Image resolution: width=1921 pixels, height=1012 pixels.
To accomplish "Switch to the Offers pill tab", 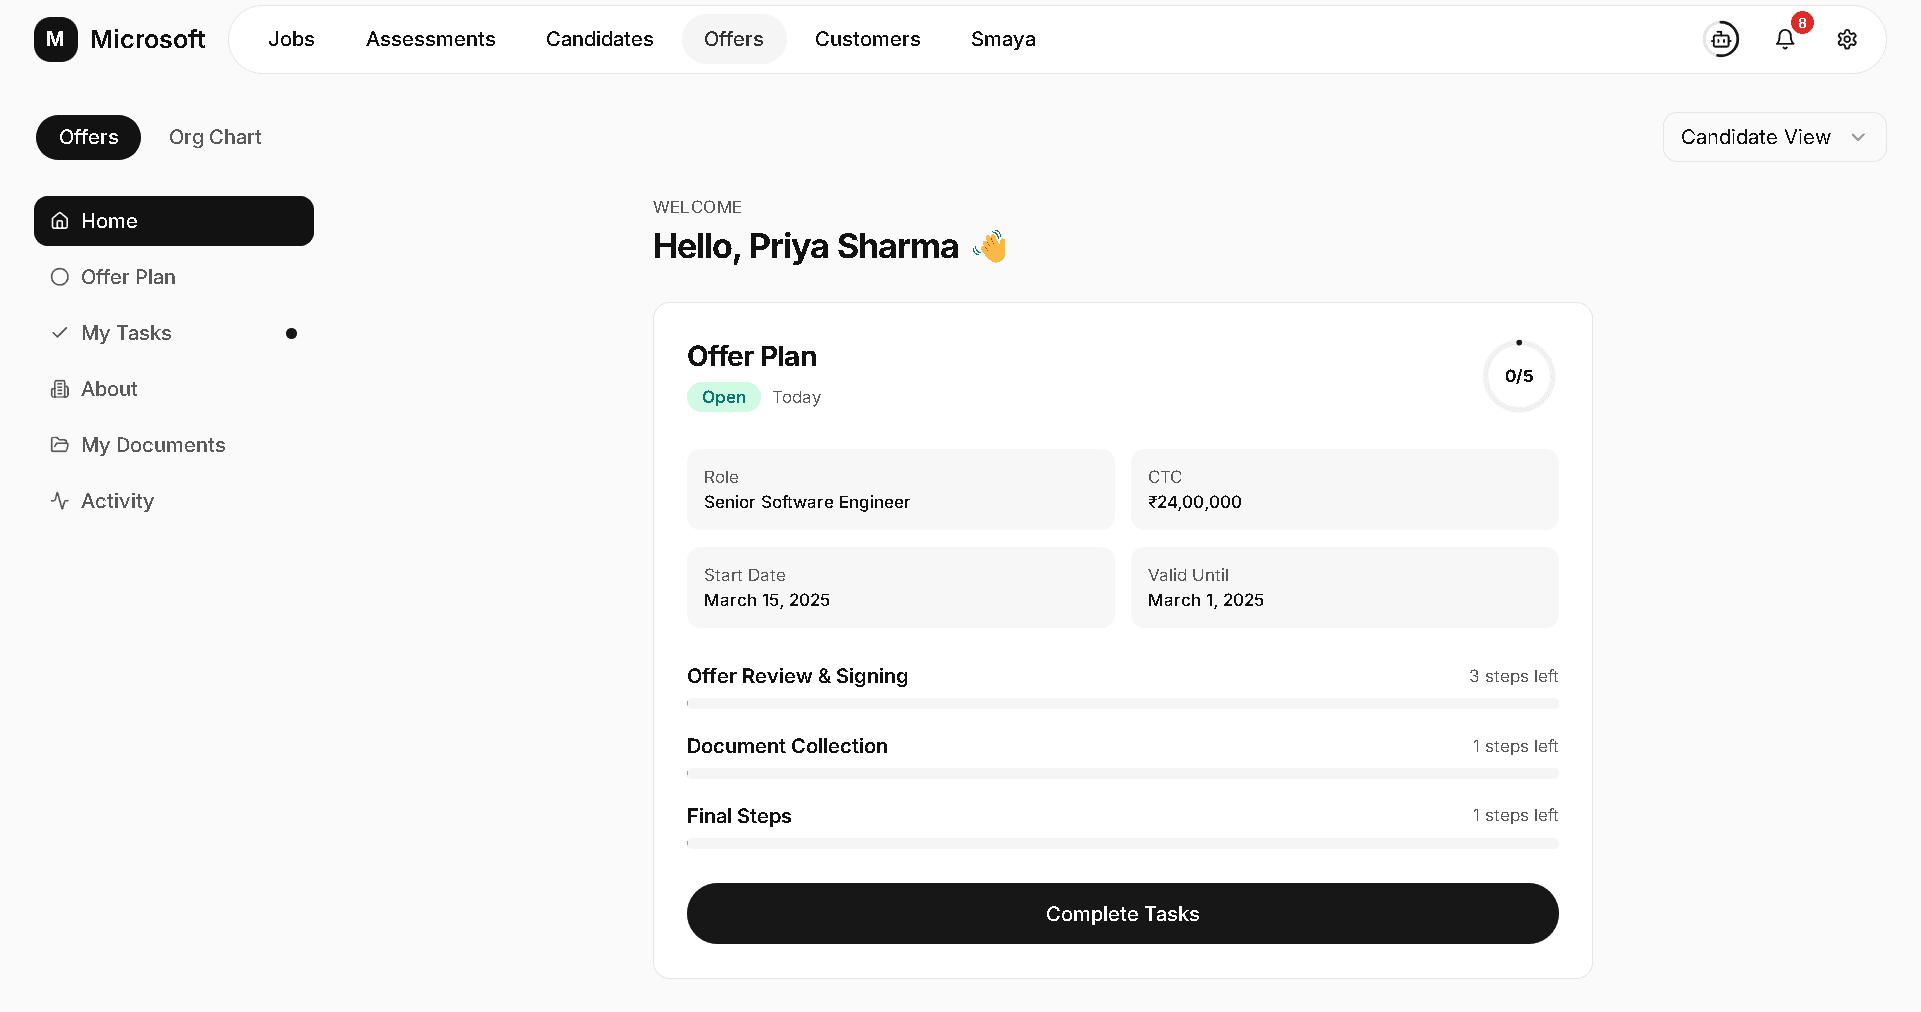I will click(x=88, y=137).
